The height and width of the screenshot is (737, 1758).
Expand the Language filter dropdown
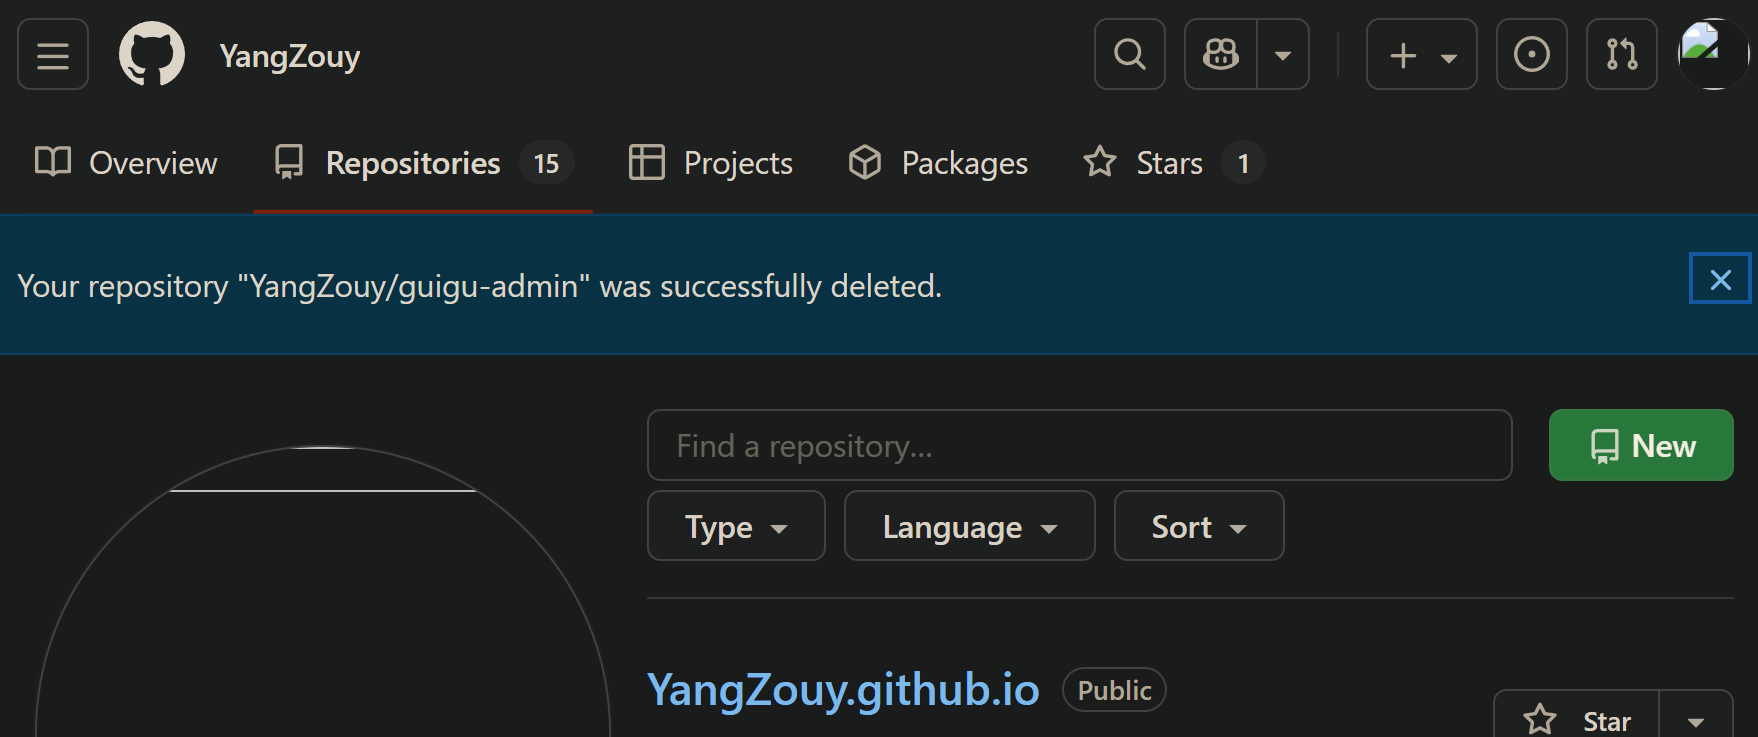tap(969, 526)
